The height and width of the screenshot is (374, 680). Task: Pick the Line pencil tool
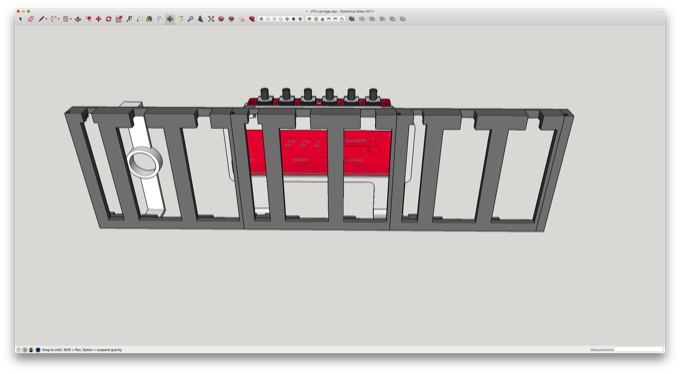click(41, 19)
